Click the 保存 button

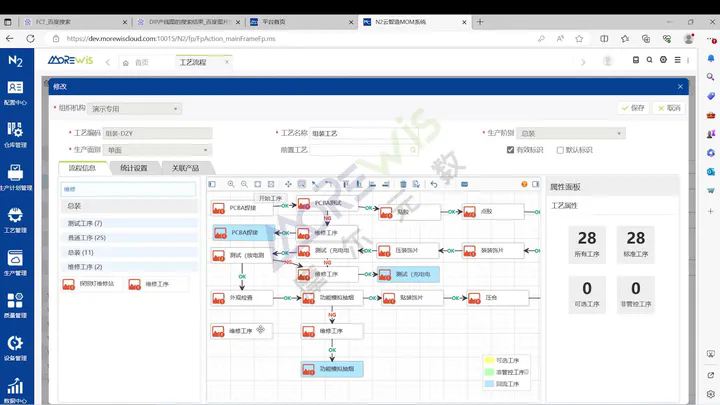click(634, 108)
